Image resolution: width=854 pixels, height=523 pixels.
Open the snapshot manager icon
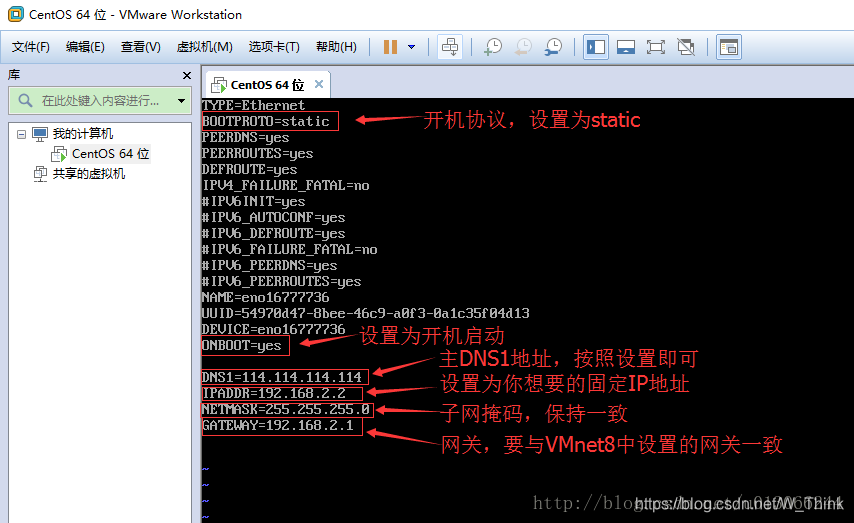click(x=553, y=47)
